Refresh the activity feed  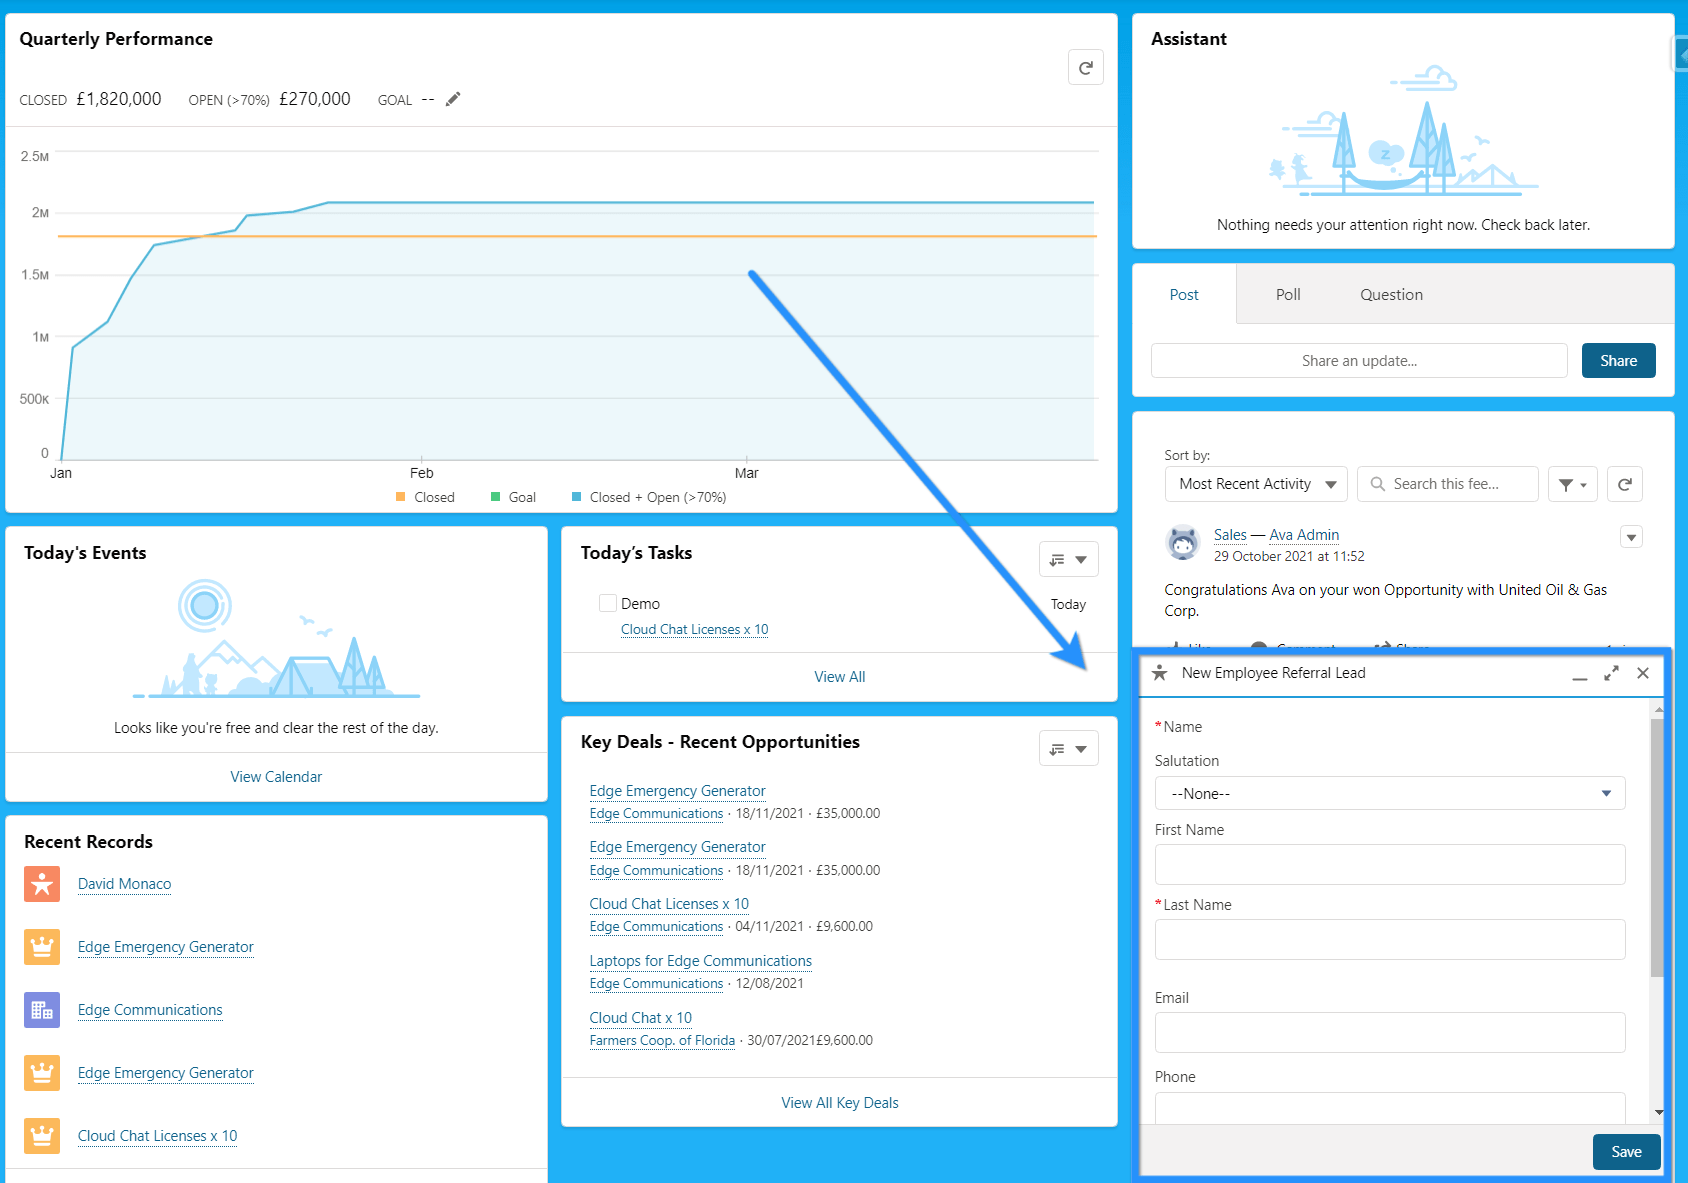(1624, 484)
